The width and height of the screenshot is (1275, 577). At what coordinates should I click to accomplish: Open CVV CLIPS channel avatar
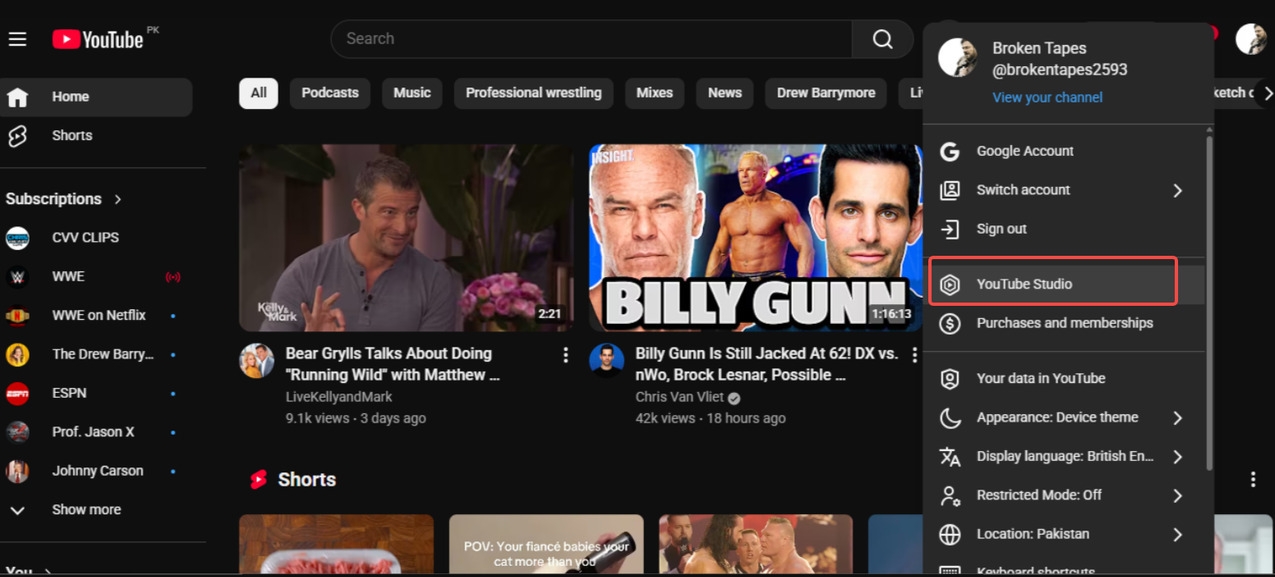(x=17, y=238)
